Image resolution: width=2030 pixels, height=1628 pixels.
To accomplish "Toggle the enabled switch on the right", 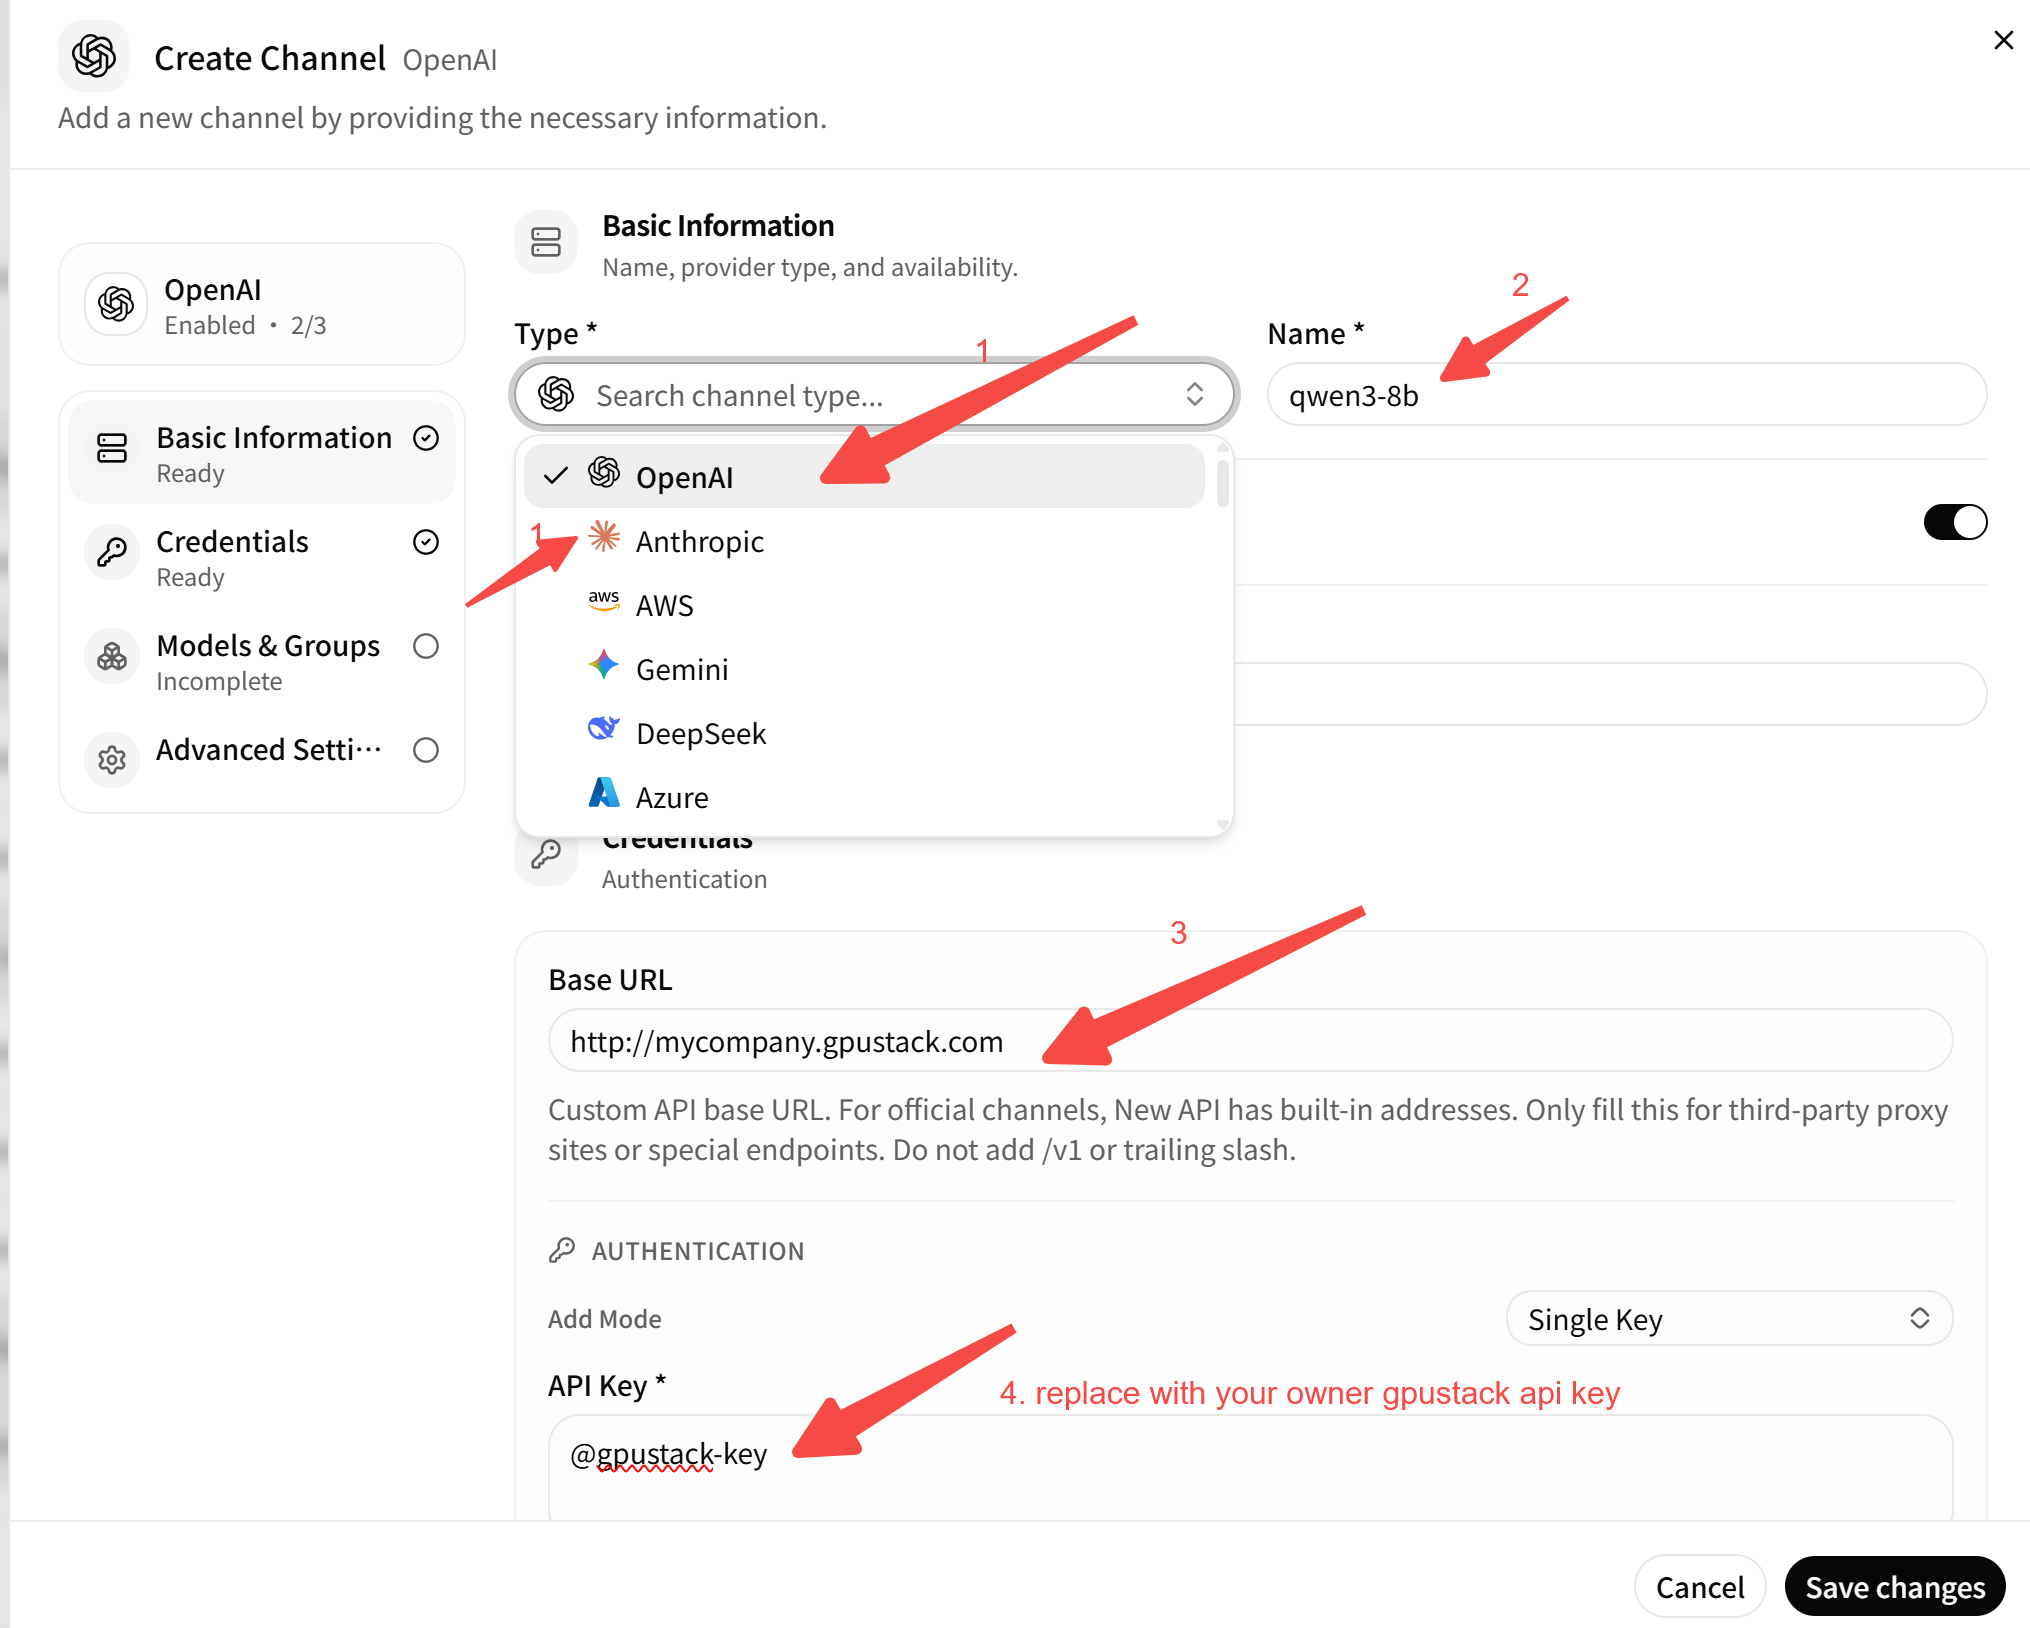I will [x=1955, y=522].
